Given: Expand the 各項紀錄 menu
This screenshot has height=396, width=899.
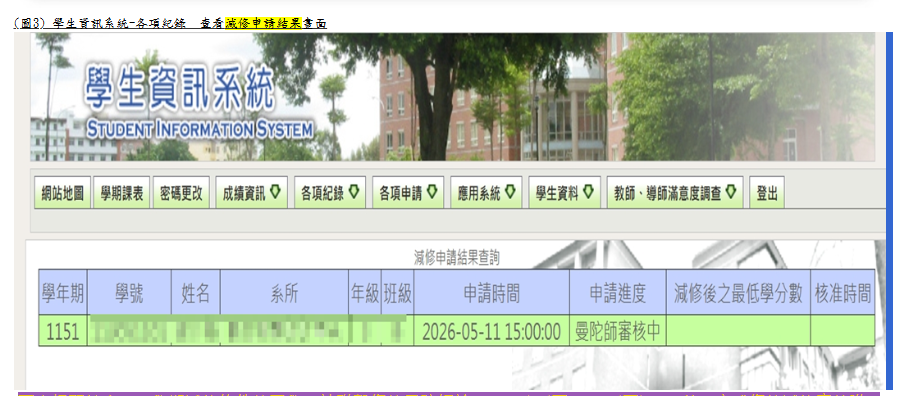Looking at the screenshot, I should click(330, 193).
